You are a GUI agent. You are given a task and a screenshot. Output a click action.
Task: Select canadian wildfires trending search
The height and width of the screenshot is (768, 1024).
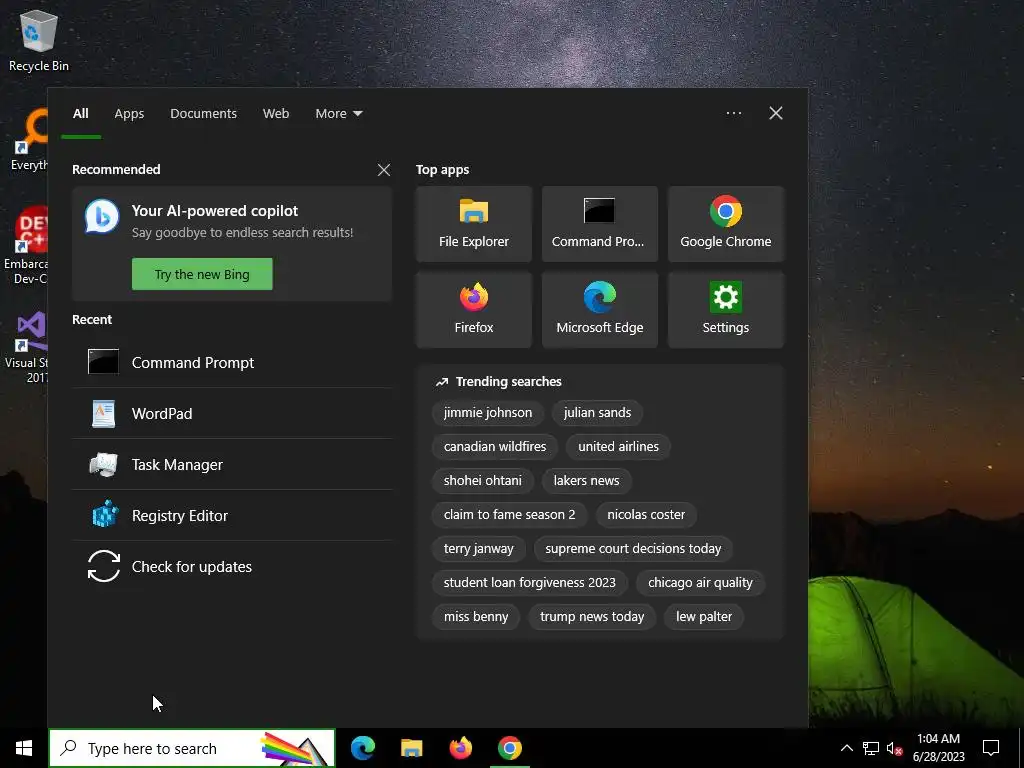[x=494, y=447]
